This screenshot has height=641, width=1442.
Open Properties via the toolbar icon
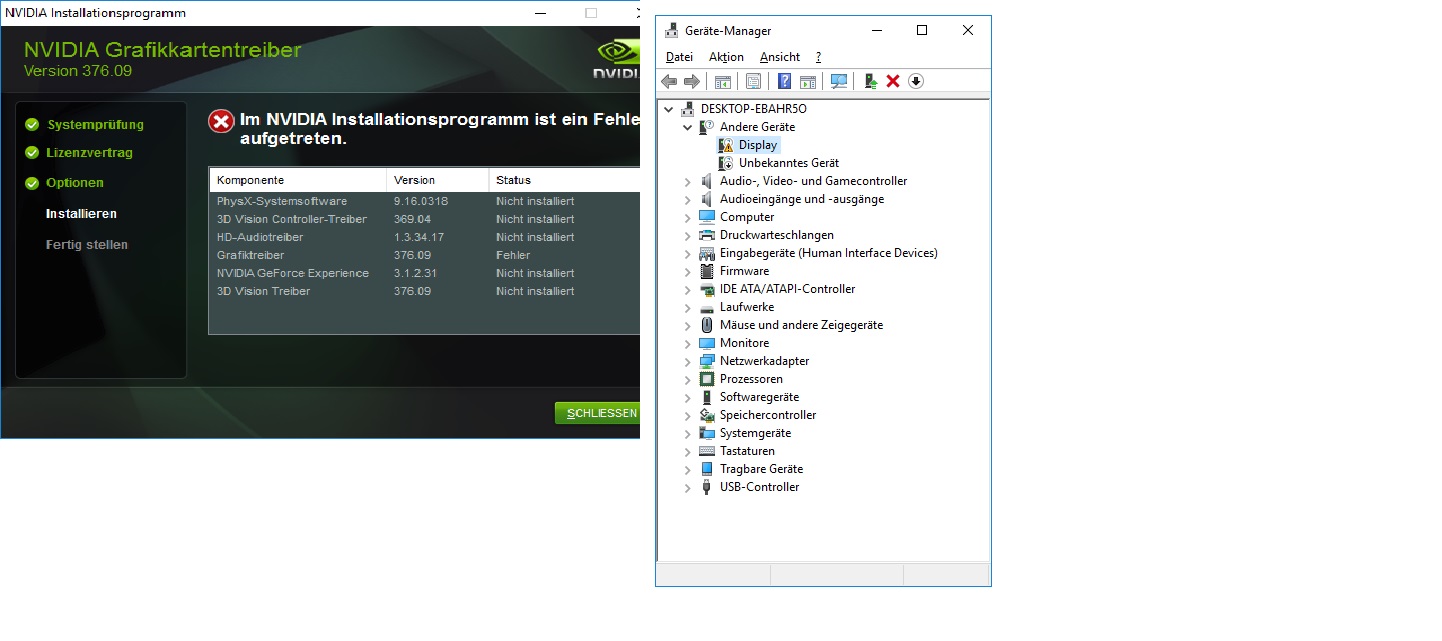click(x=753, y=81)
